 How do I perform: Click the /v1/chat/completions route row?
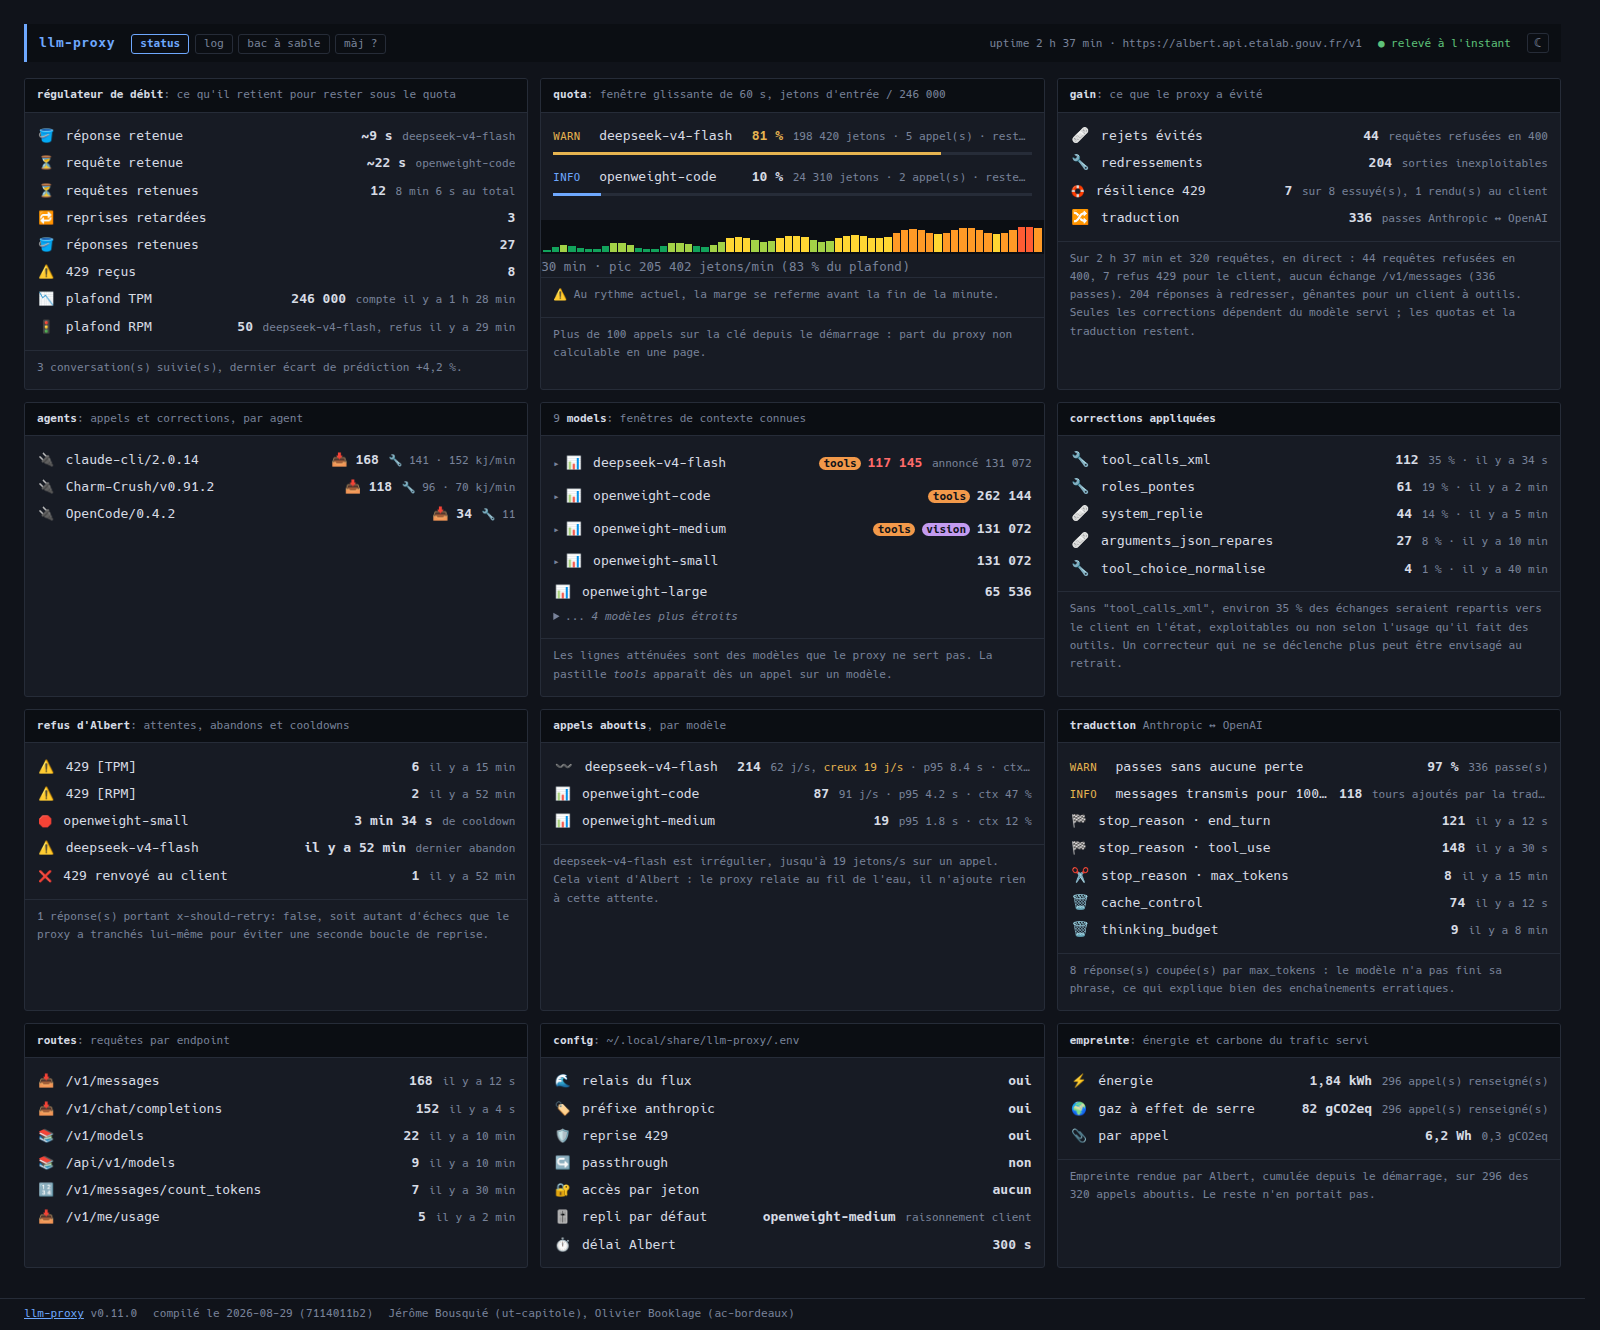[276, 1109]
